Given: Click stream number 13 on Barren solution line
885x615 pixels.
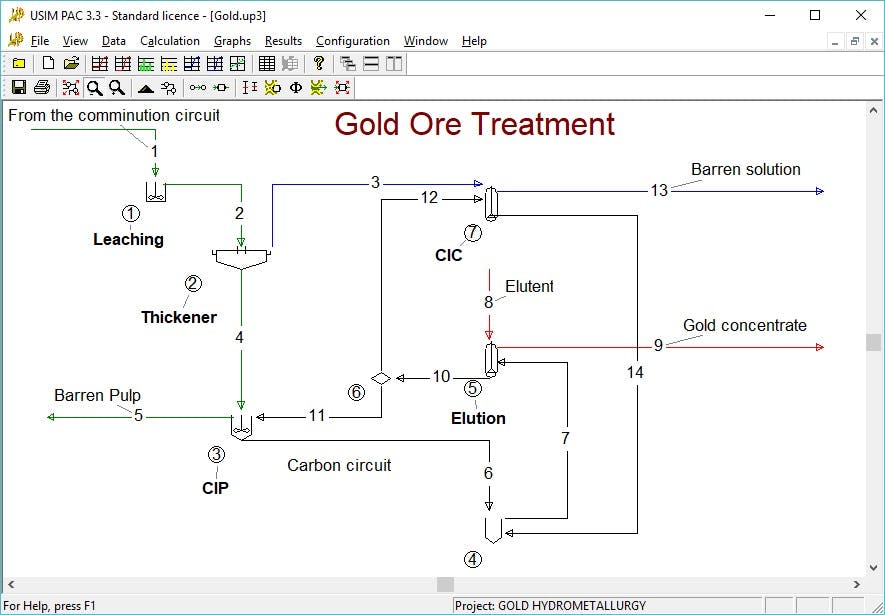Looking at the screenshot, I should click(x=659, y=191).
